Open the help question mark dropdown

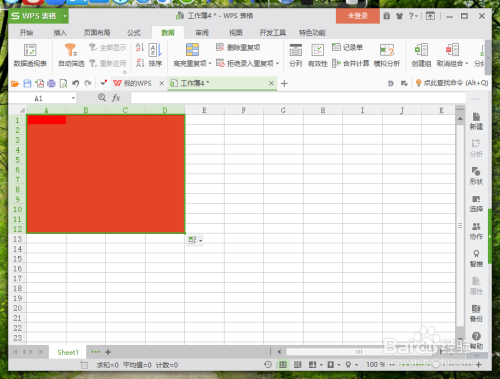(x=413, y=16)
